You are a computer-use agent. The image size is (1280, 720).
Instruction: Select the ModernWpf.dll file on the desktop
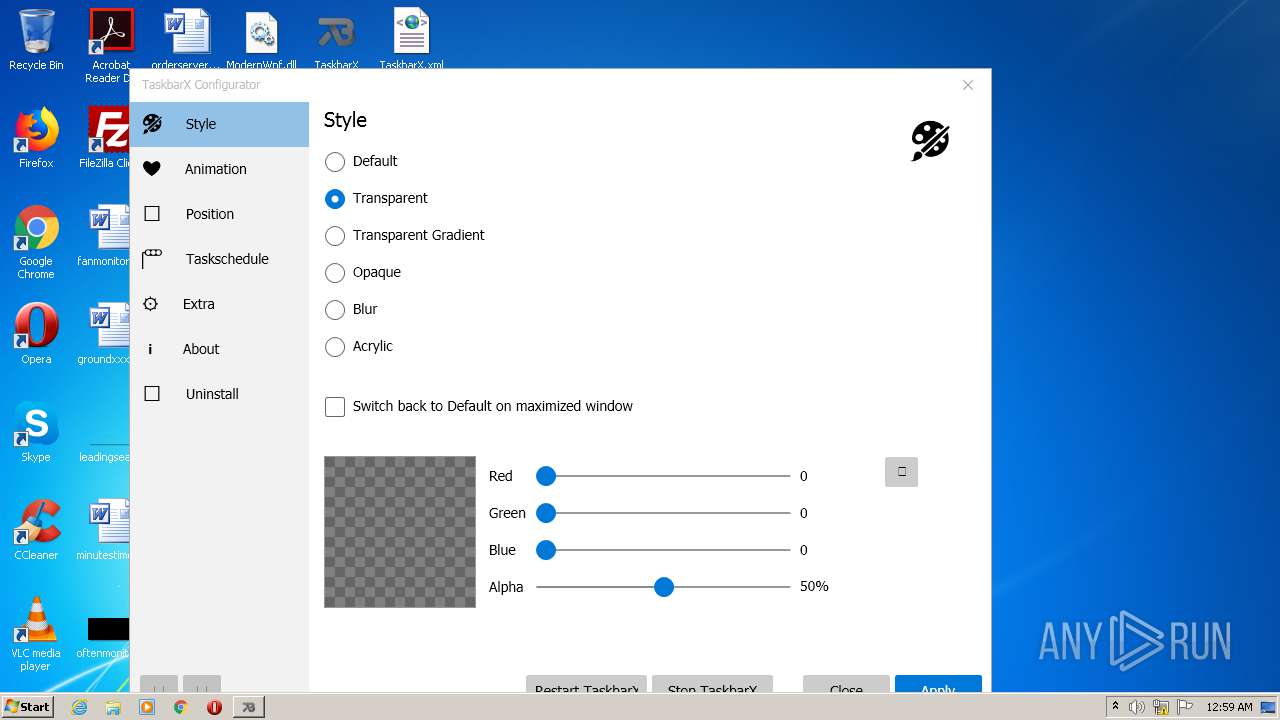point(262,41)
